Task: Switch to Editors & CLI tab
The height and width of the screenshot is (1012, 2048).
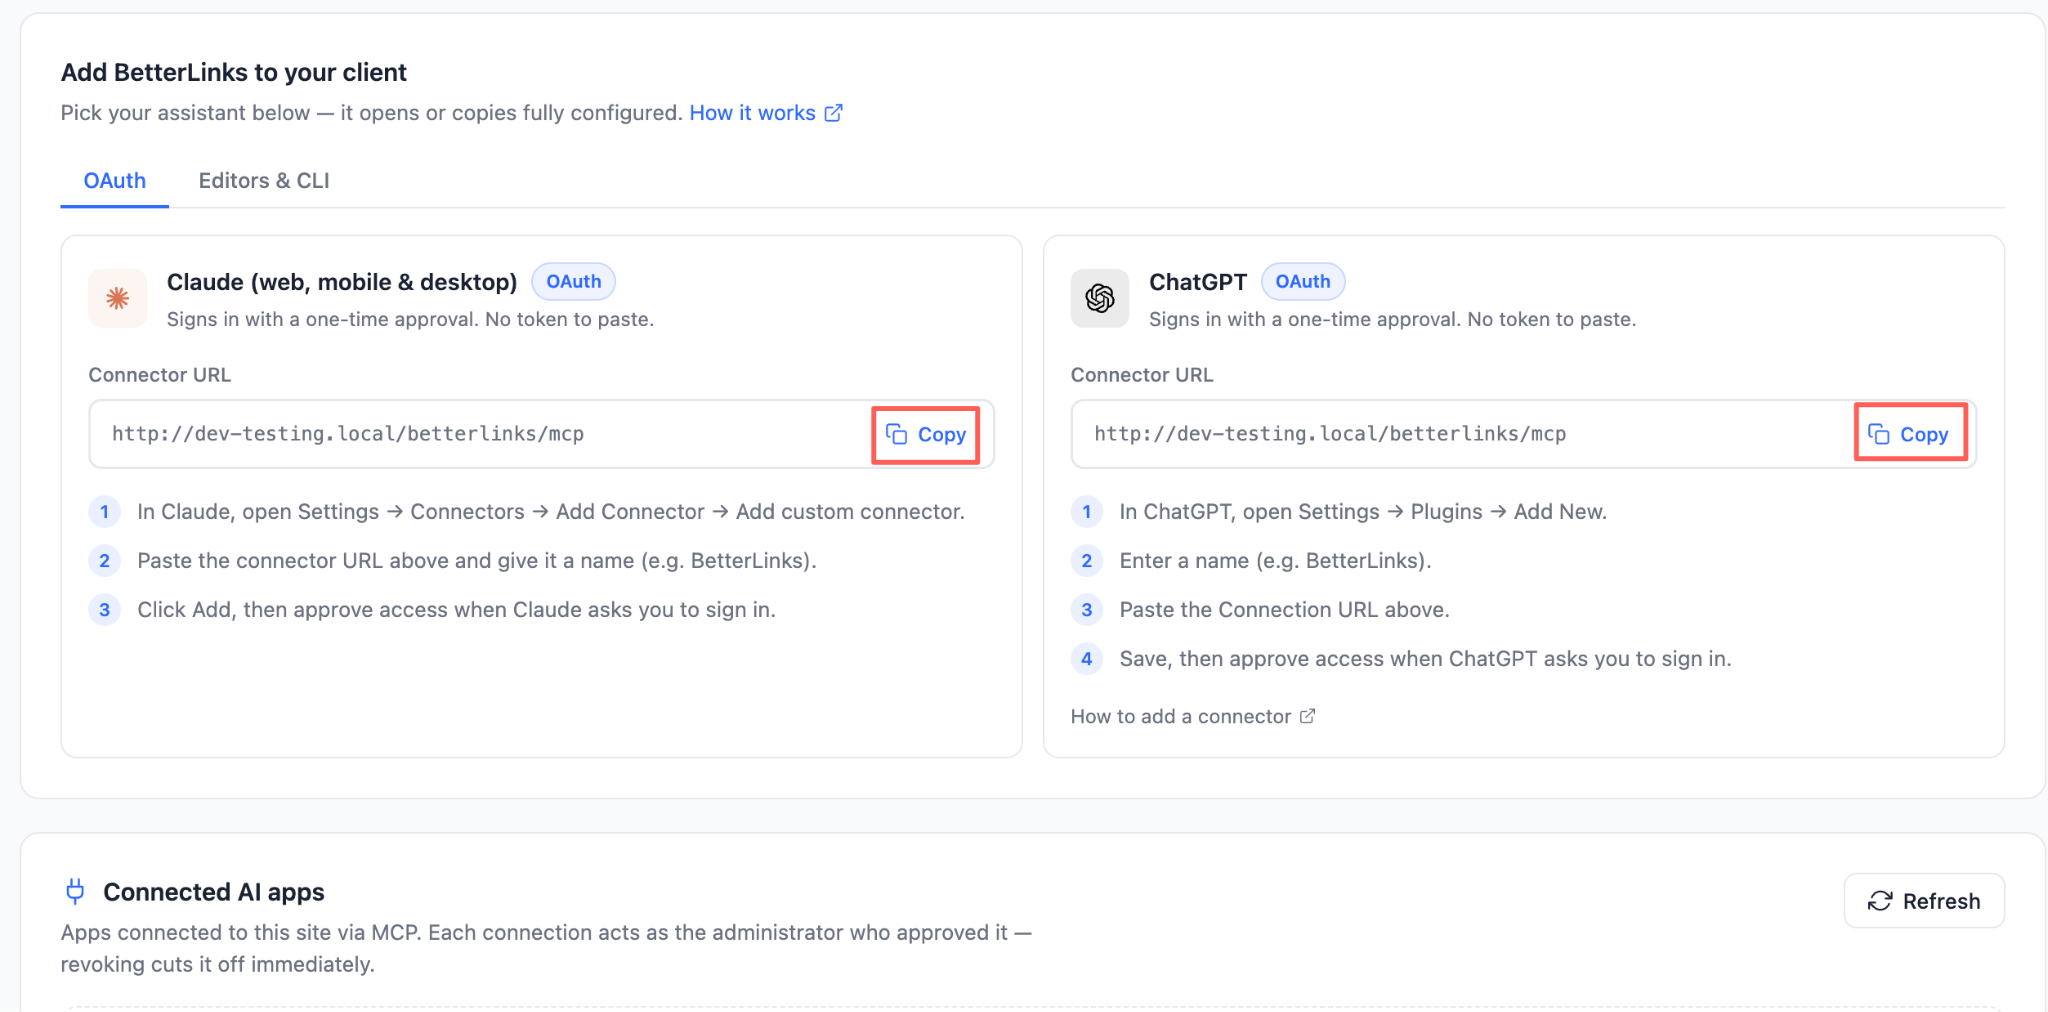Action: click(264, 181)
